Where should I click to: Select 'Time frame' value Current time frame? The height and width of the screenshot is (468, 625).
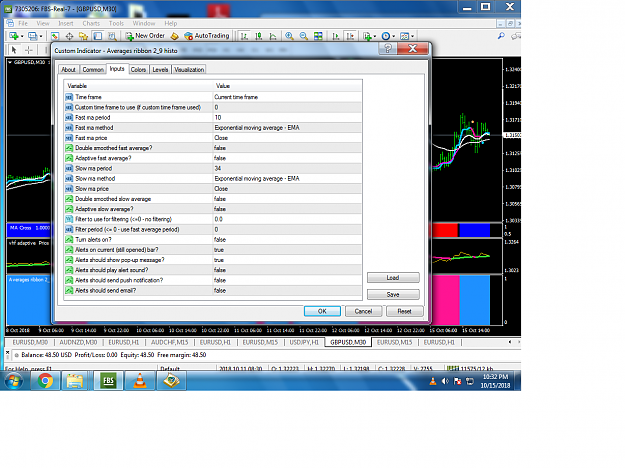(x=287, y=97)
